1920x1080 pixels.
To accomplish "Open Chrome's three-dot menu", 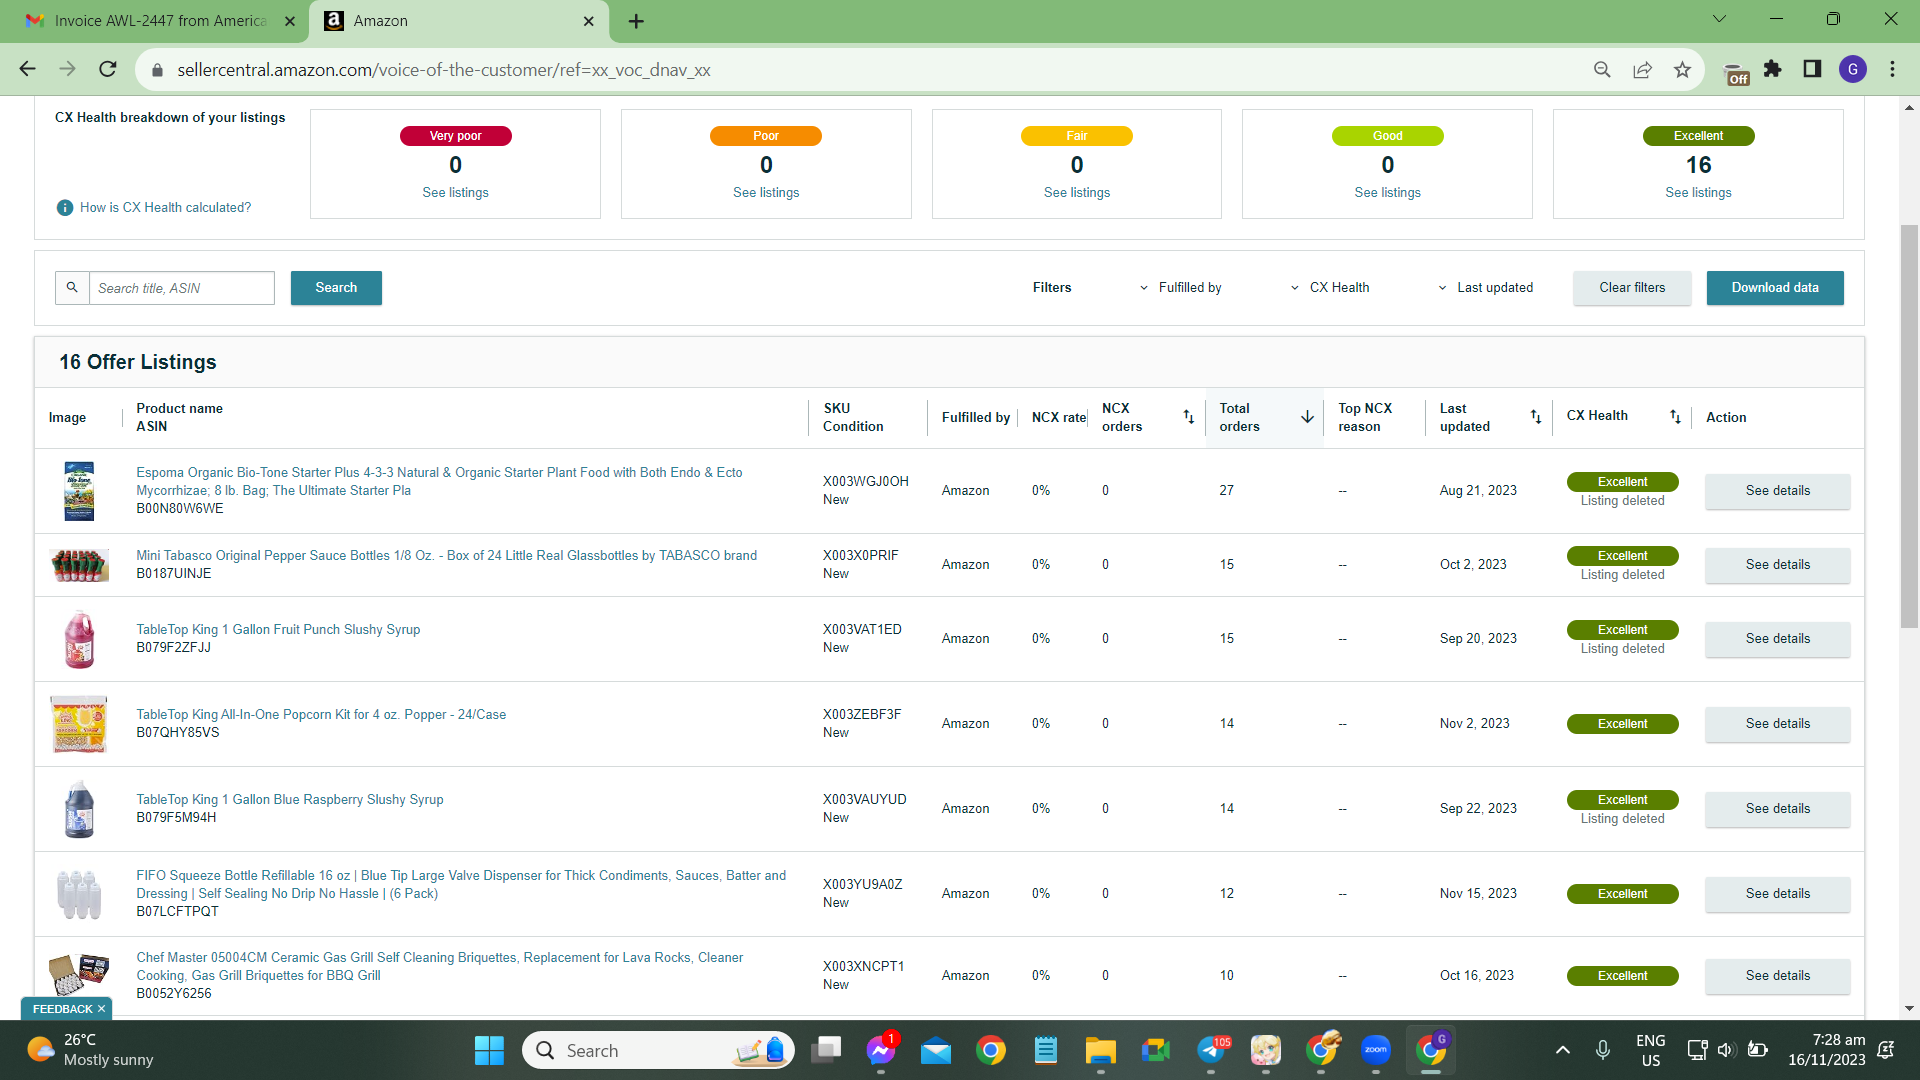I will 1892,69.
